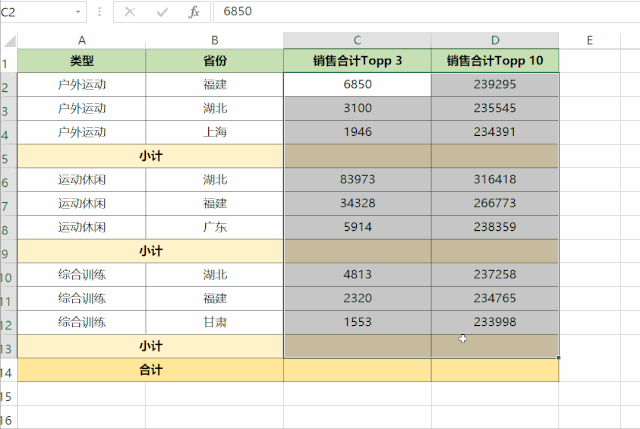Screen dimensions: 640x429
Task: Select column E header
Action: (x=589, y=40)
